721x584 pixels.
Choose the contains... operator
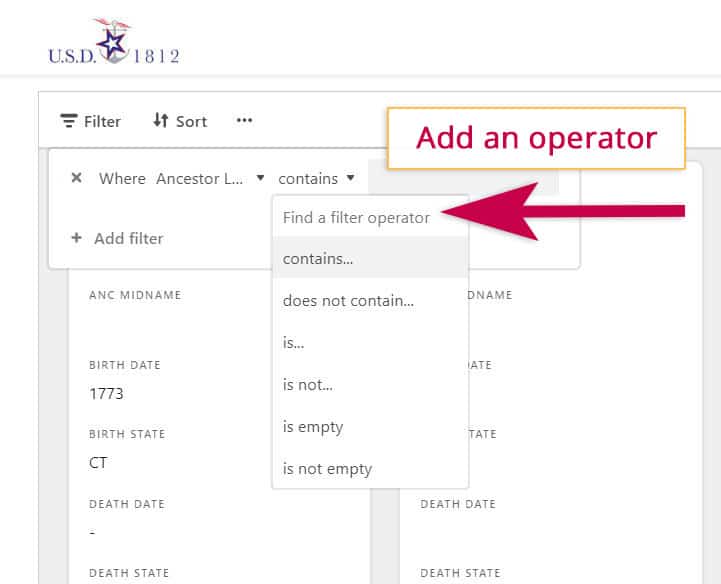tap(370, 259)
